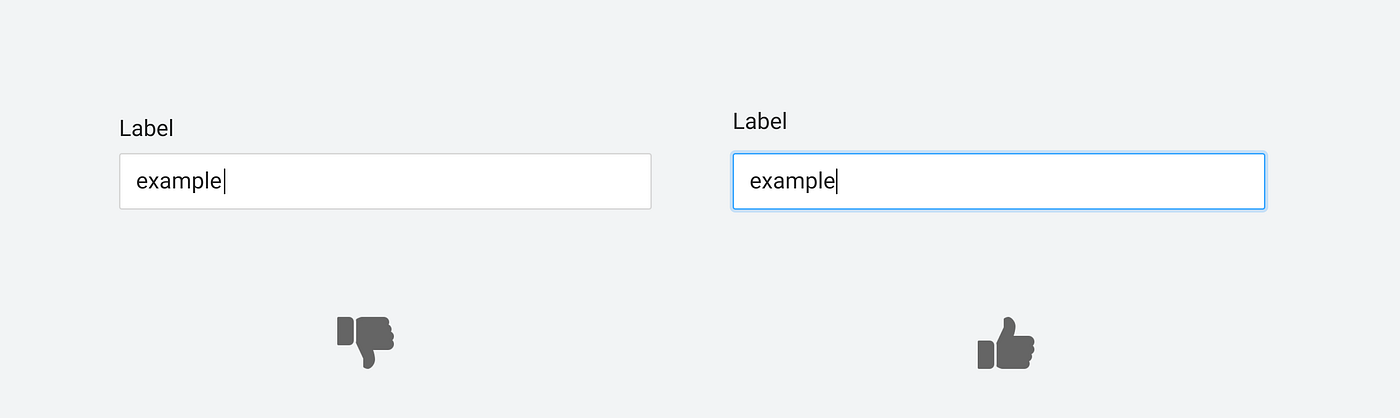Viewport: 1400px width, 418px height.
Task: Click the "Label" text above the blue-bordered field
Action: click(x=760, y=121)
